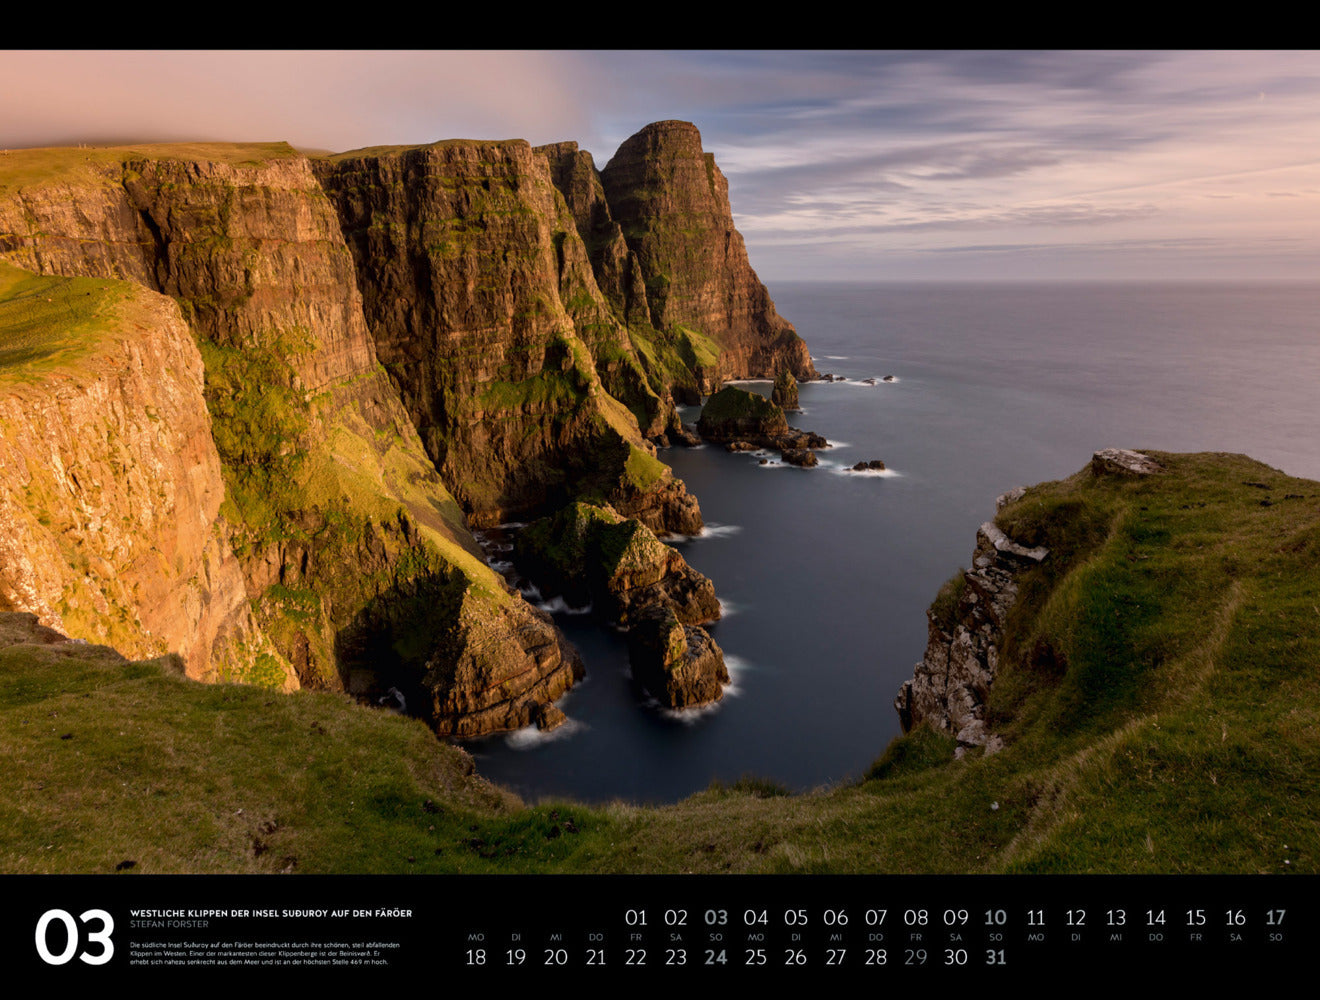This screenshot has width=1320, height=1000.
Task: Select bold Sunday date 03 in date row
Action: click(x=716, y=917)
